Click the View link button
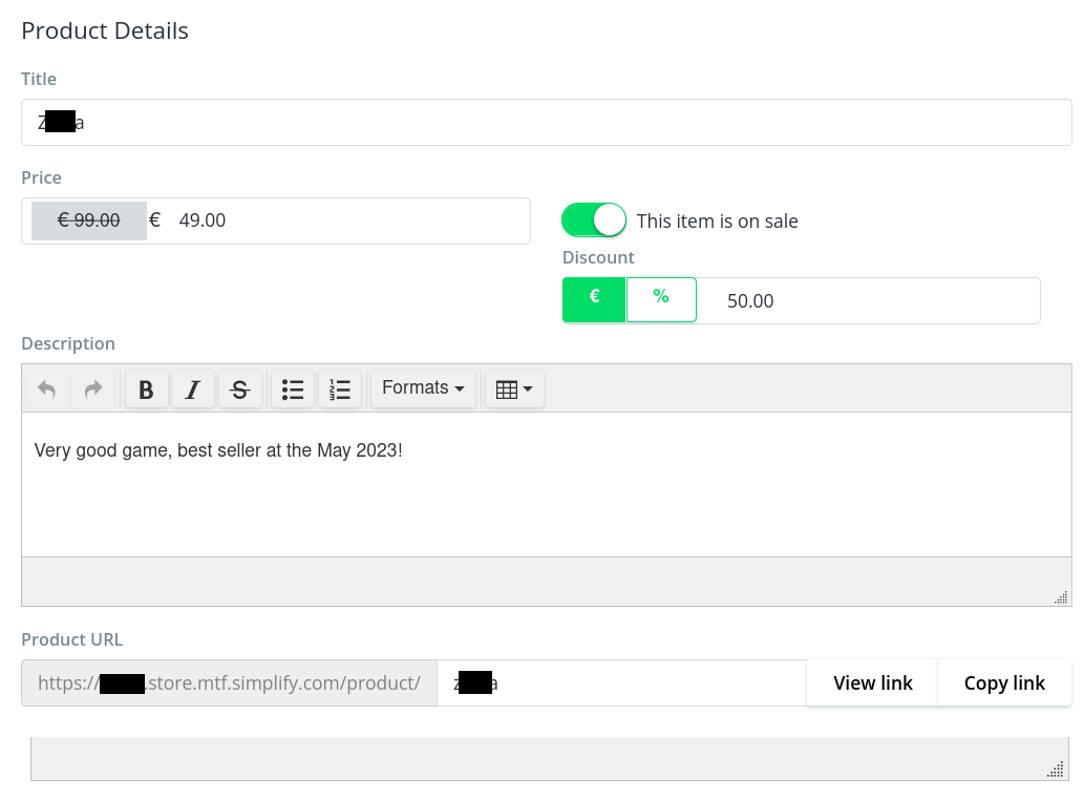The image size is (1084, 800). [872, 683]
